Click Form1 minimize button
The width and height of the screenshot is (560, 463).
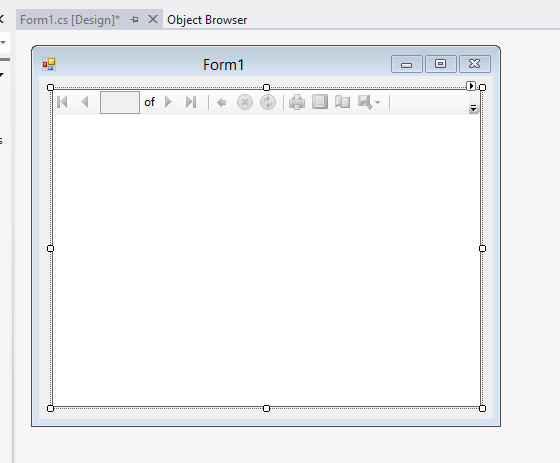[x=406, y=64]
